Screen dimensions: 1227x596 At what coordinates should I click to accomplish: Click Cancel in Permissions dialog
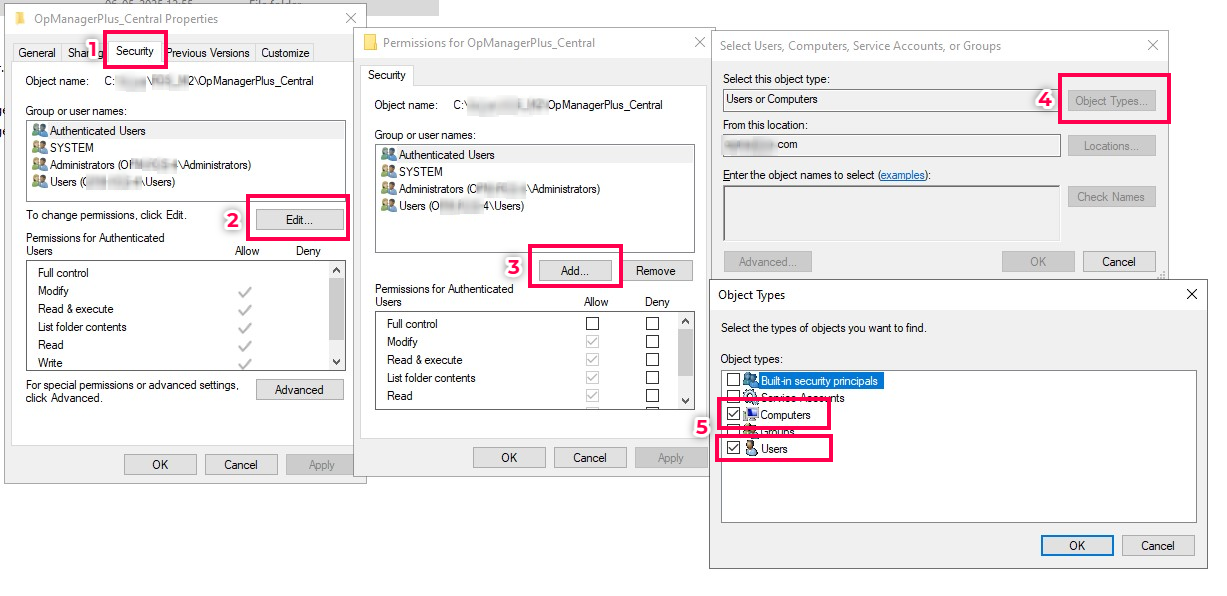coord(590,458)
